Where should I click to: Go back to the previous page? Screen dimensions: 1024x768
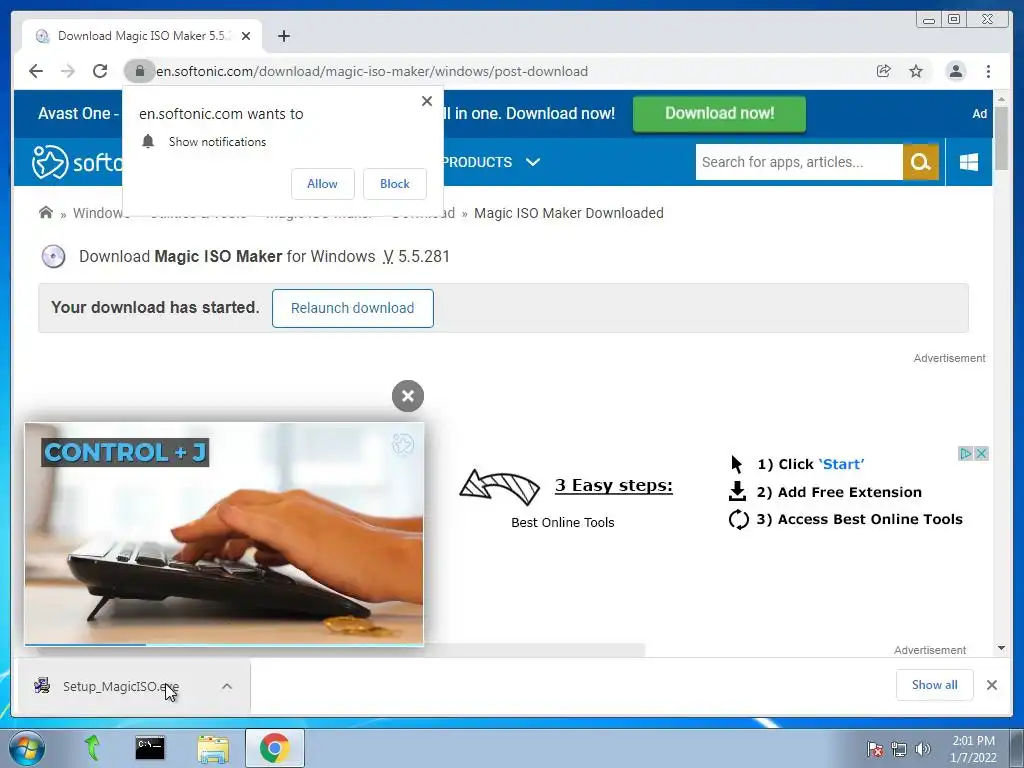click(36, 71)
